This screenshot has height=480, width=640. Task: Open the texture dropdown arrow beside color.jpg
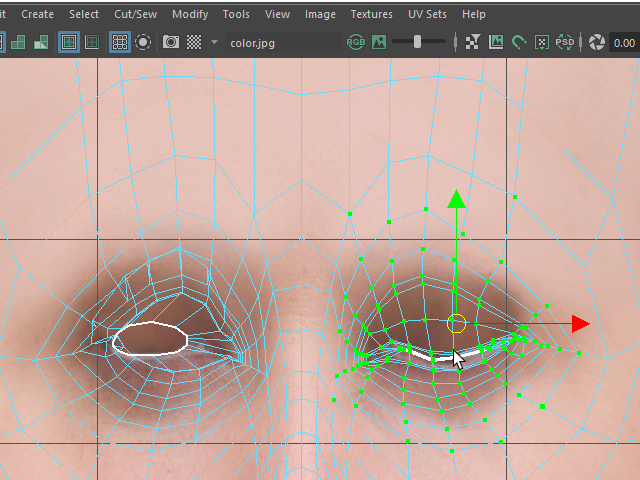click(x=214, y=42)
